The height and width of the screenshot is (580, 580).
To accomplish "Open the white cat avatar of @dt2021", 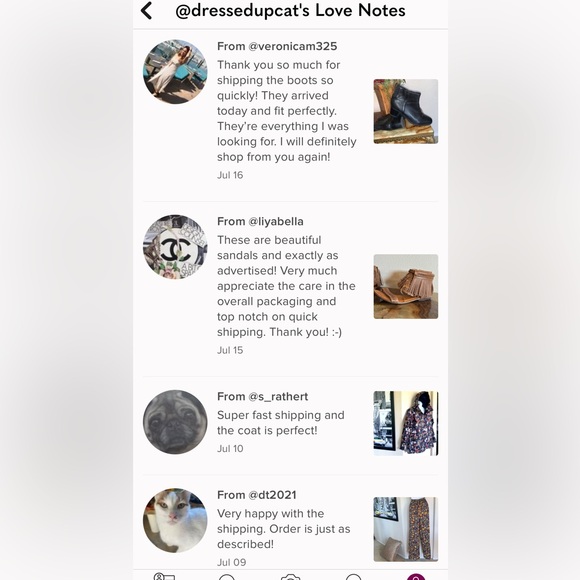I will (x=175, y=520).
